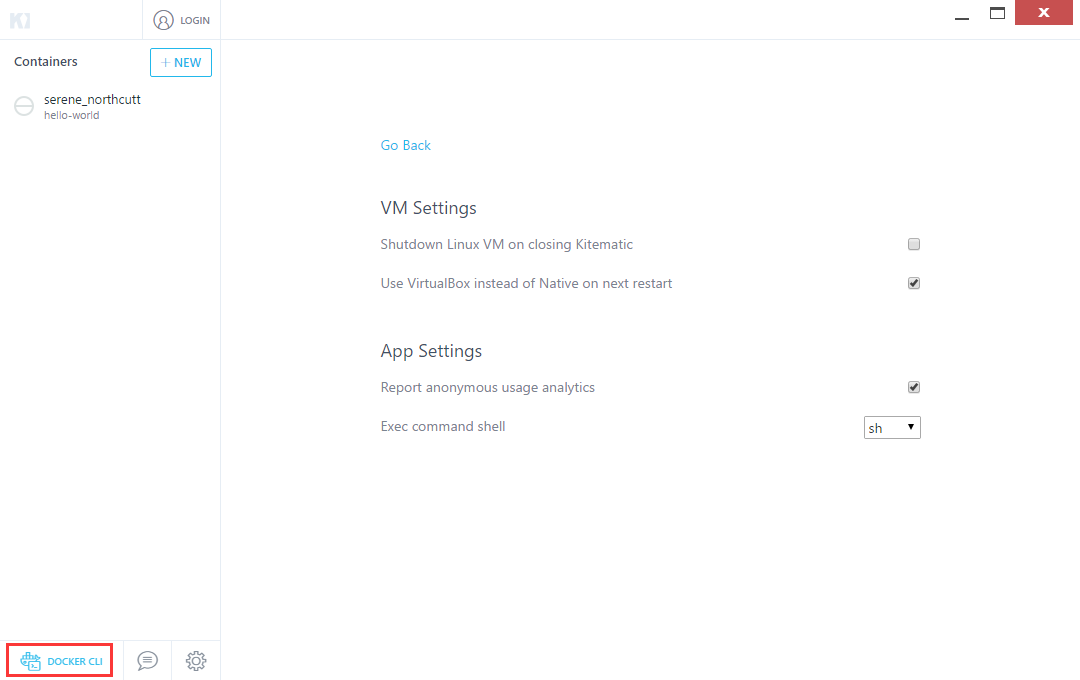This screenshot has width=1080, height=680.
Task: Close the Kitematic window
Action: [x=1044, y=14]
